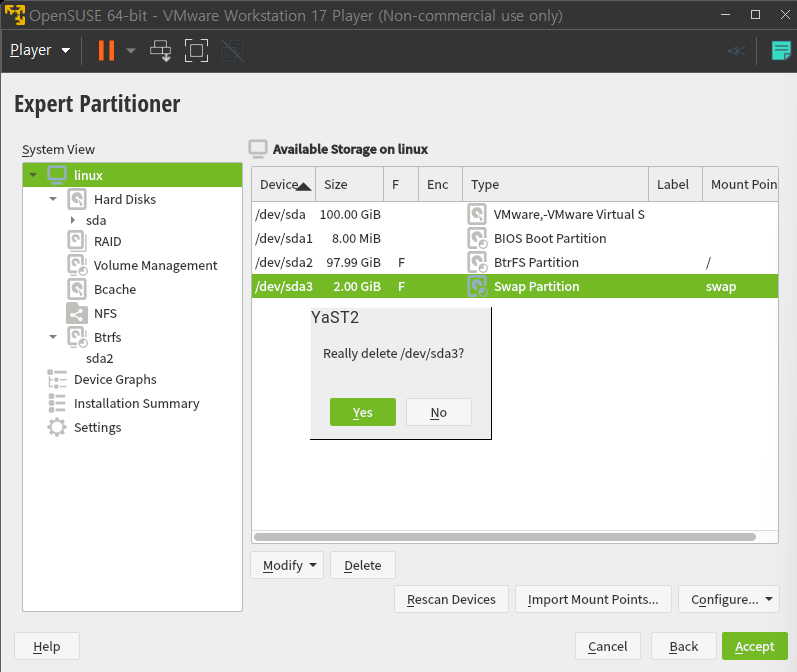This screenshot has height=672, width=797.
Task: Click the Help button
Action: pyautogui.click(x=47, y=646)
